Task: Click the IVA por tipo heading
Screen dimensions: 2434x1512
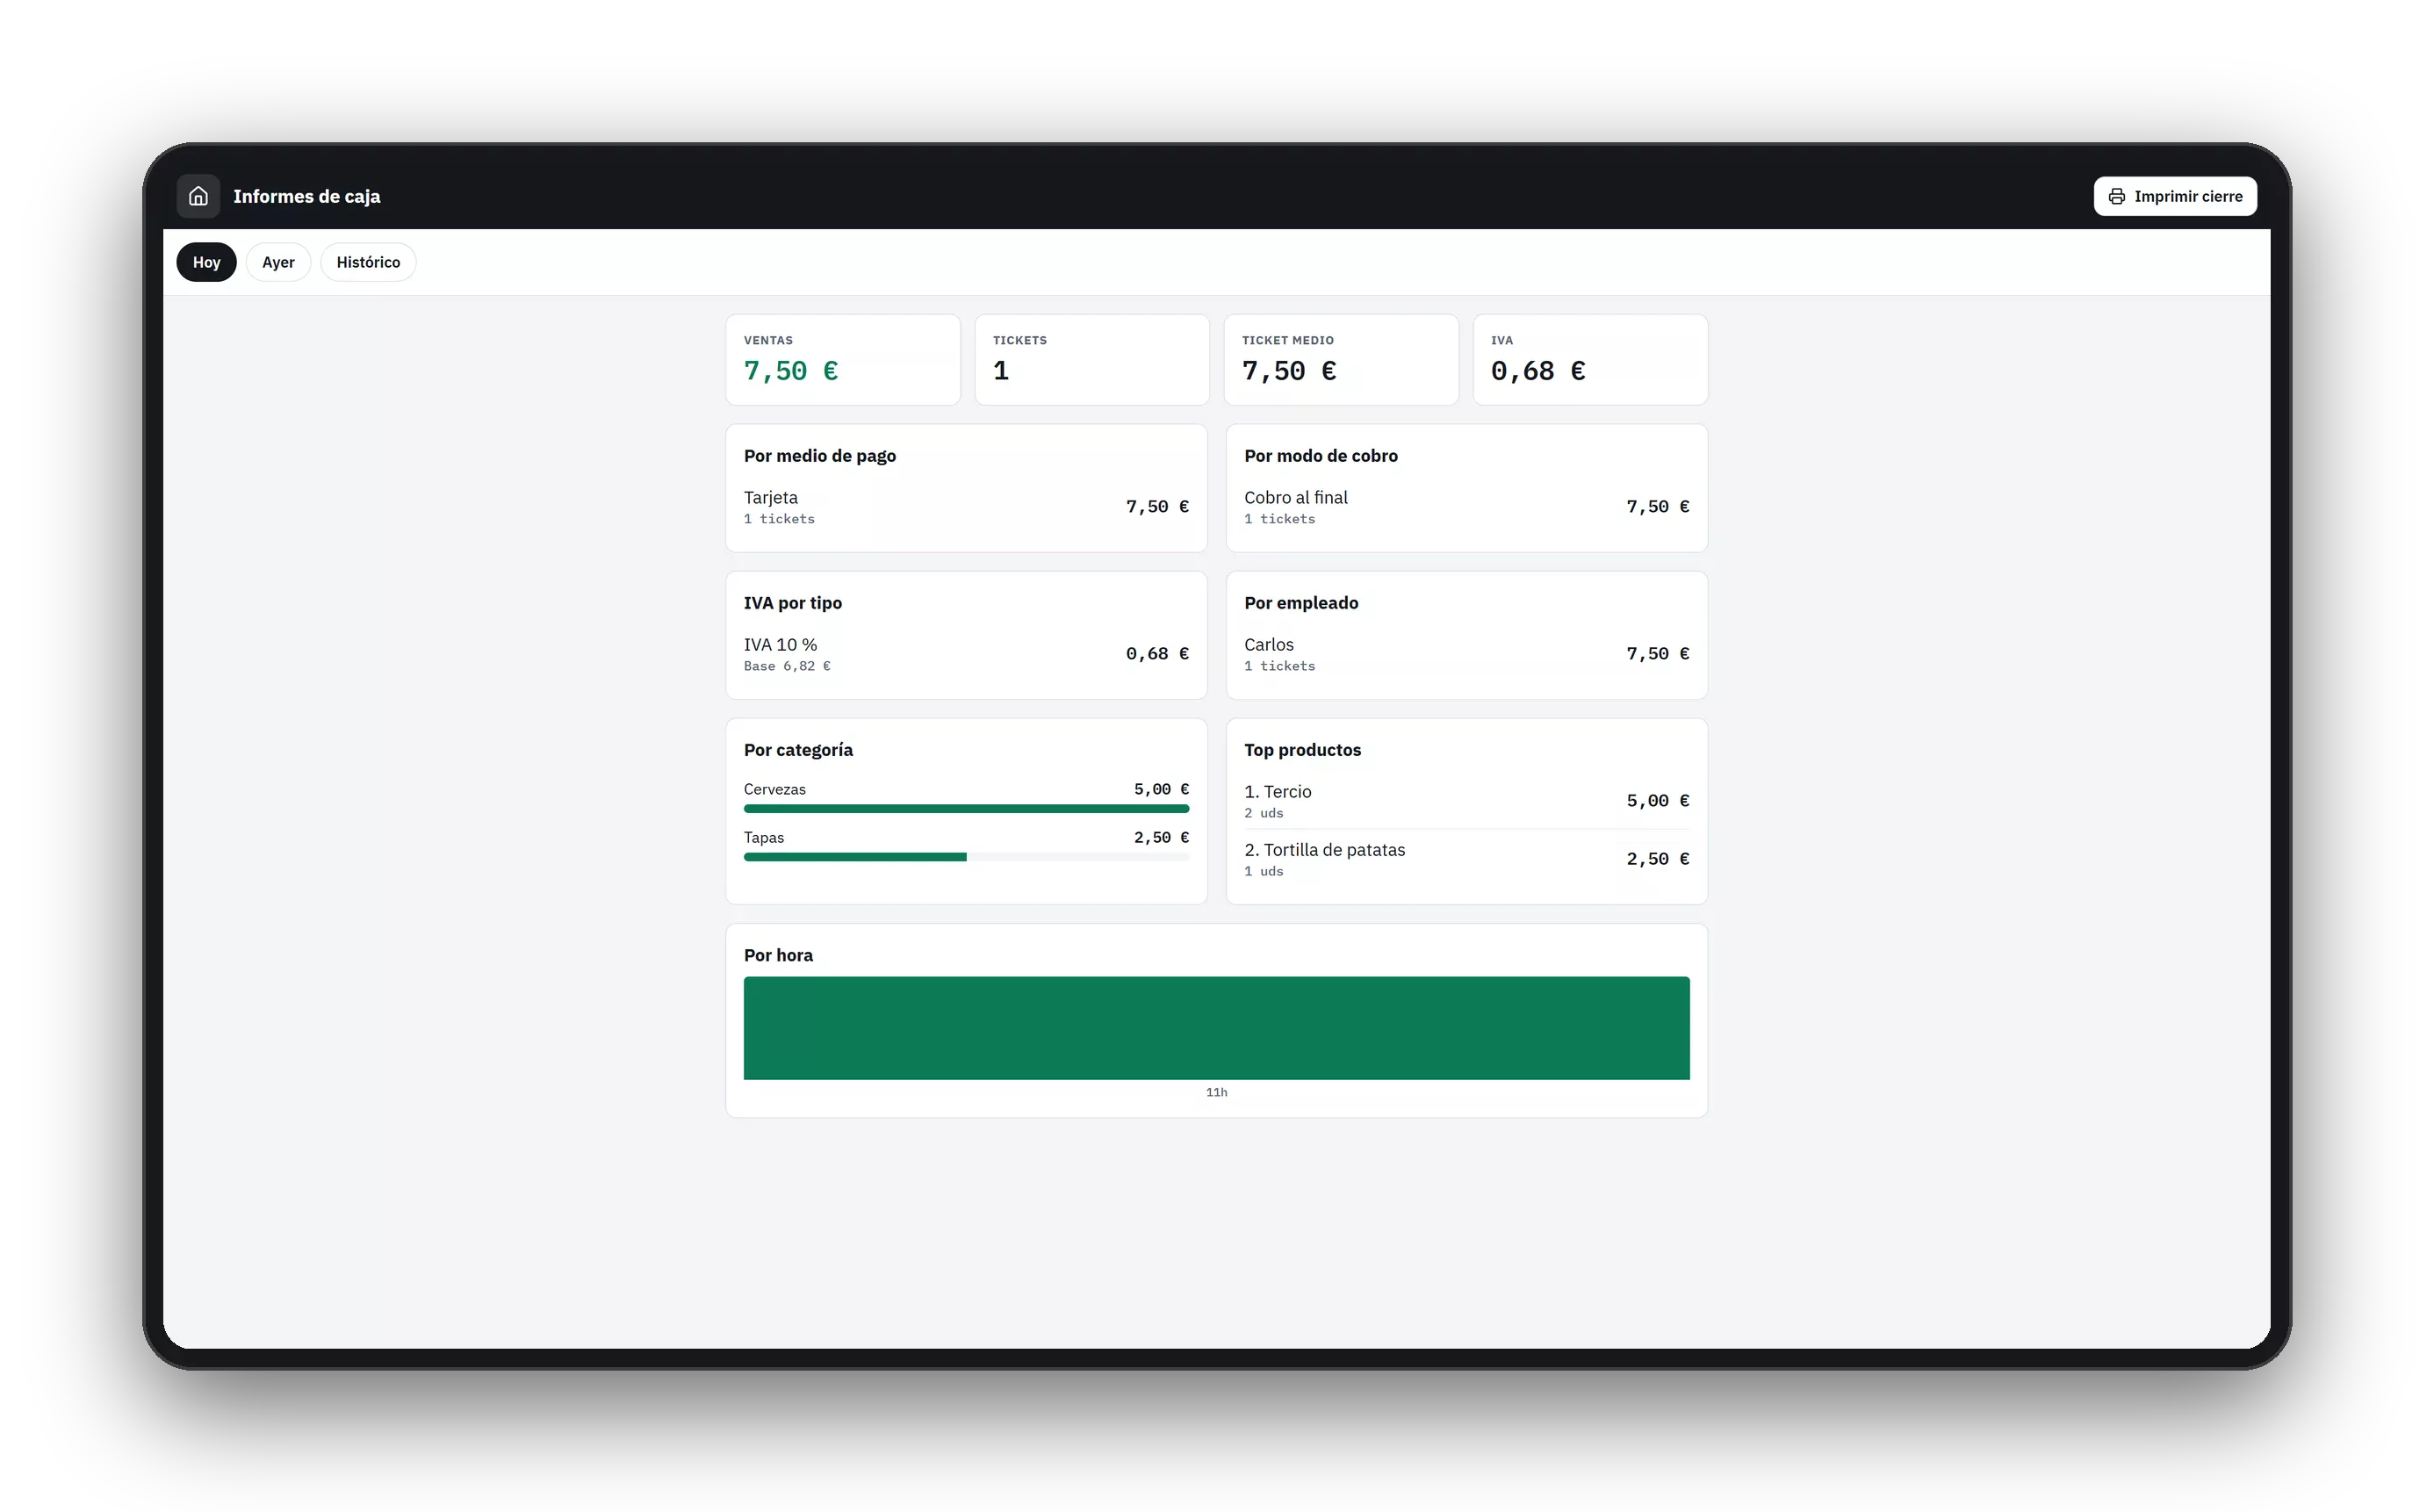Action: point(793,603)
